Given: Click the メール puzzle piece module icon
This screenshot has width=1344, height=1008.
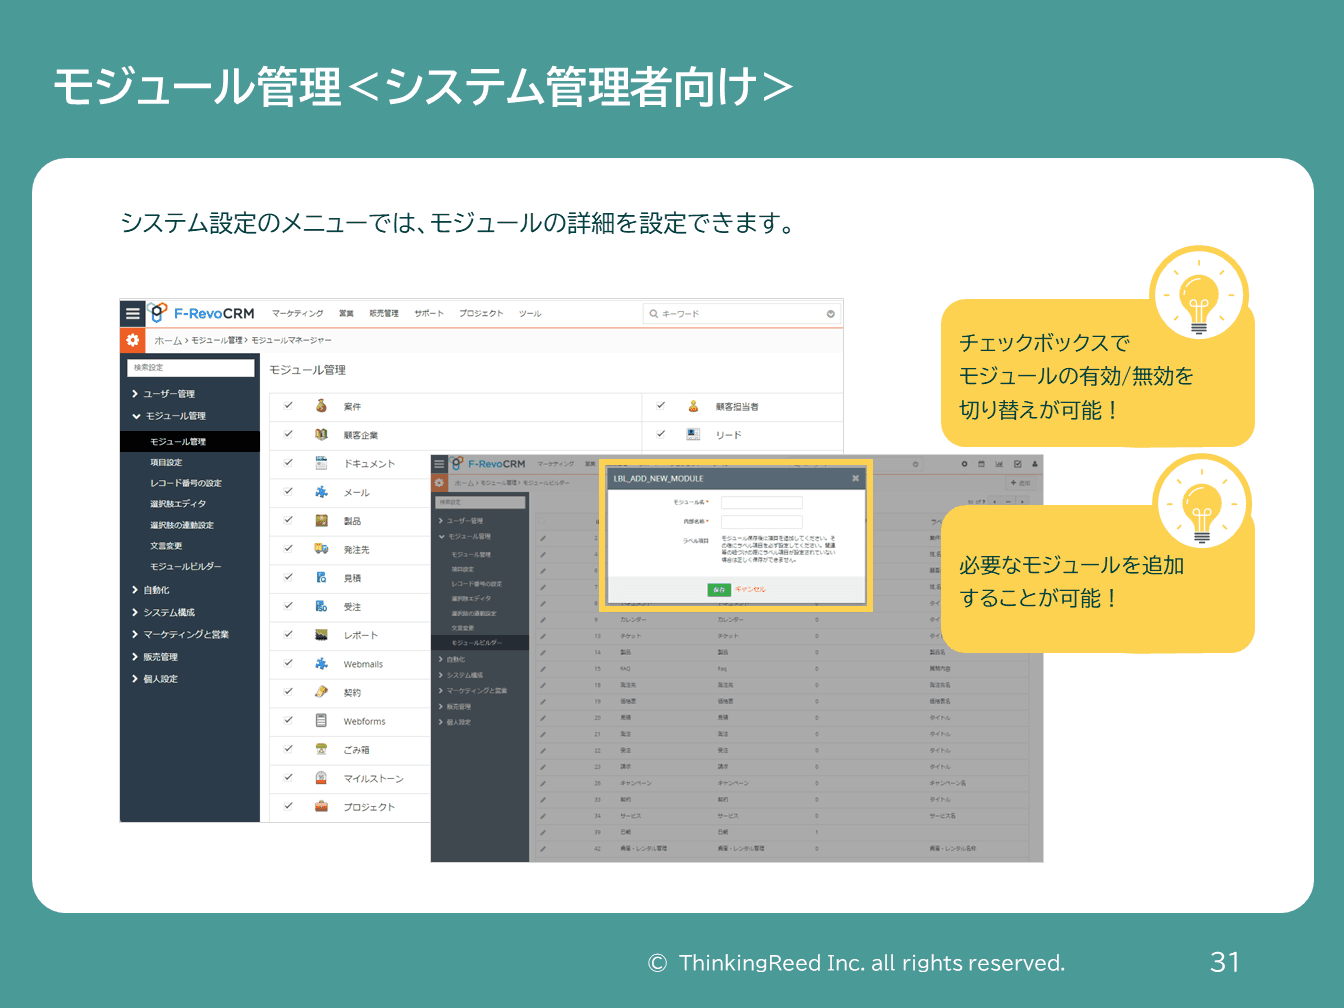Looking at the screenshot, I should (321, 492).
